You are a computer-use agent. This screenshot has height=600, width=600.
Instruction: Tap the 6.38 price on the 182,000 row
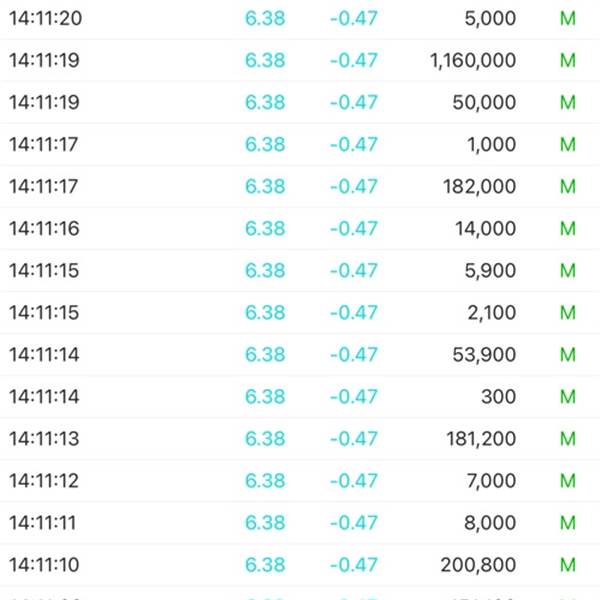point(265,186)
